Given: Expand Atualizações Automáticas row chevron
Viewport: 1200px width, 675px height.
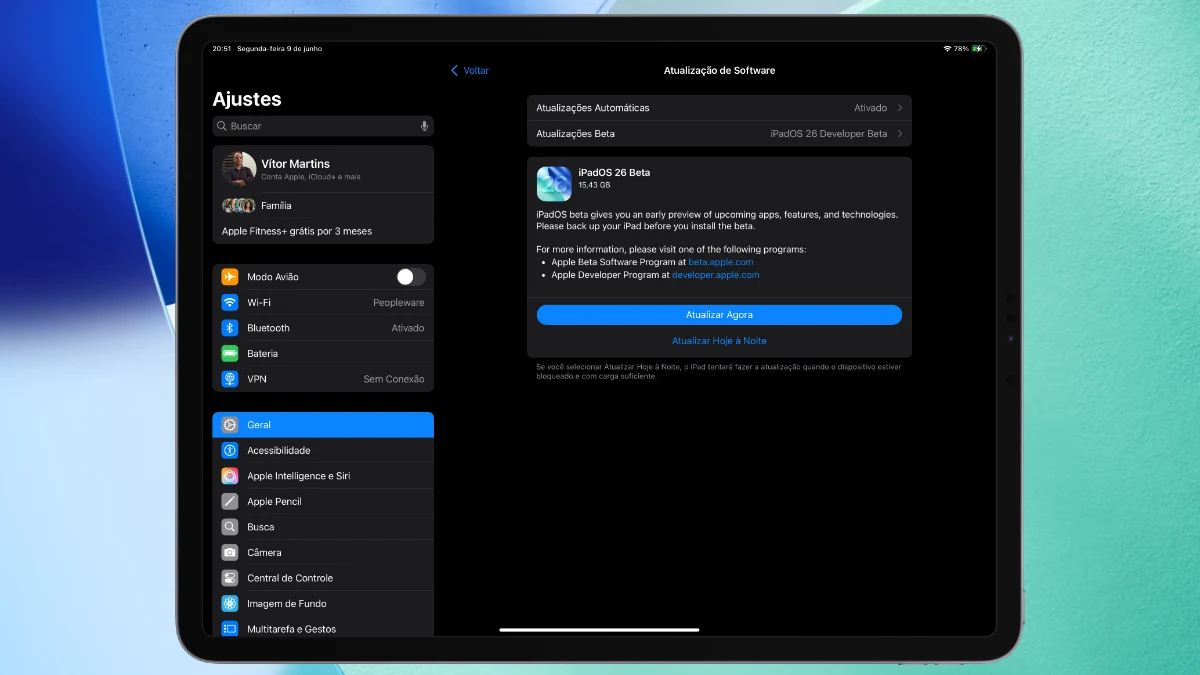Looking at the screenshot, I should 900,108.
